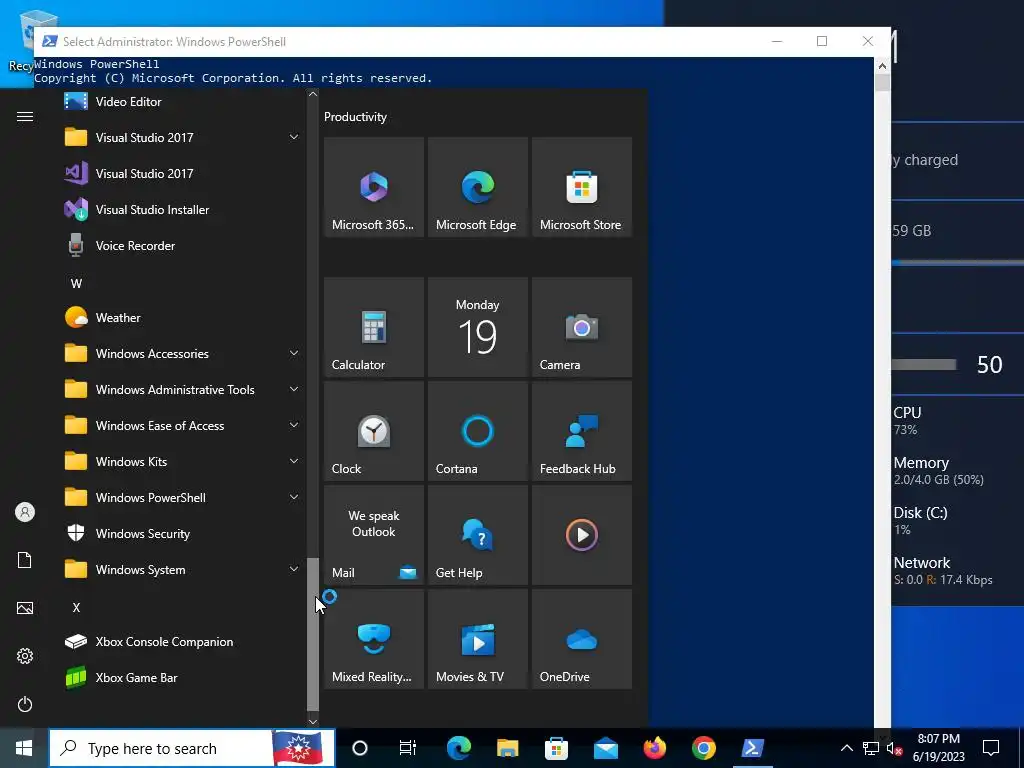Open Microsoft Store from the taskbar
This screenshot has width=1024, height=768.
(x=556, y=748)
